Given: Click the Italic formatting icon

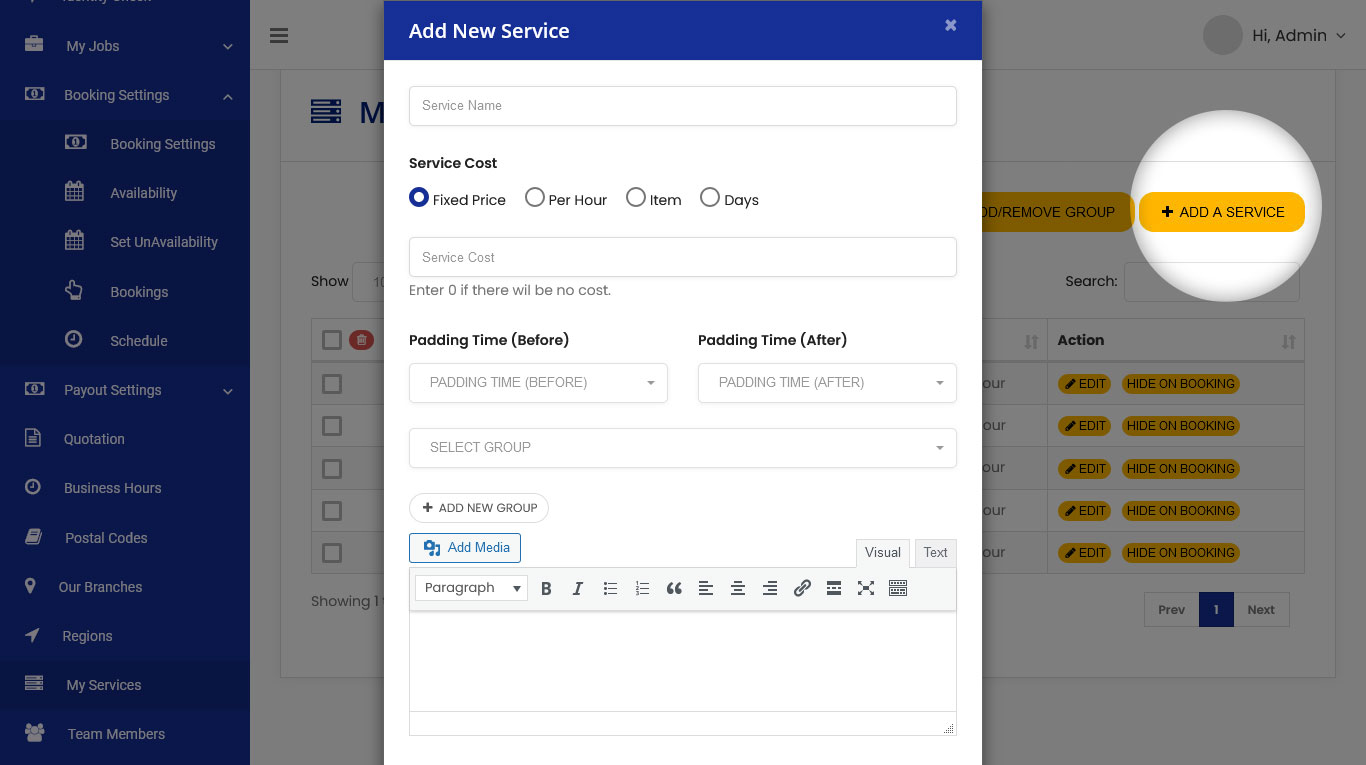Looking at the screenshot, I should pyautogui.click(x=577, y=589).
